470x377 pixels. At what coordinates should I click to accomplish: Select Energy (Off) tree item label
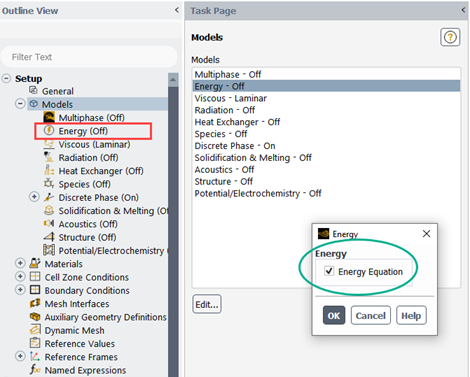(83, 131)
